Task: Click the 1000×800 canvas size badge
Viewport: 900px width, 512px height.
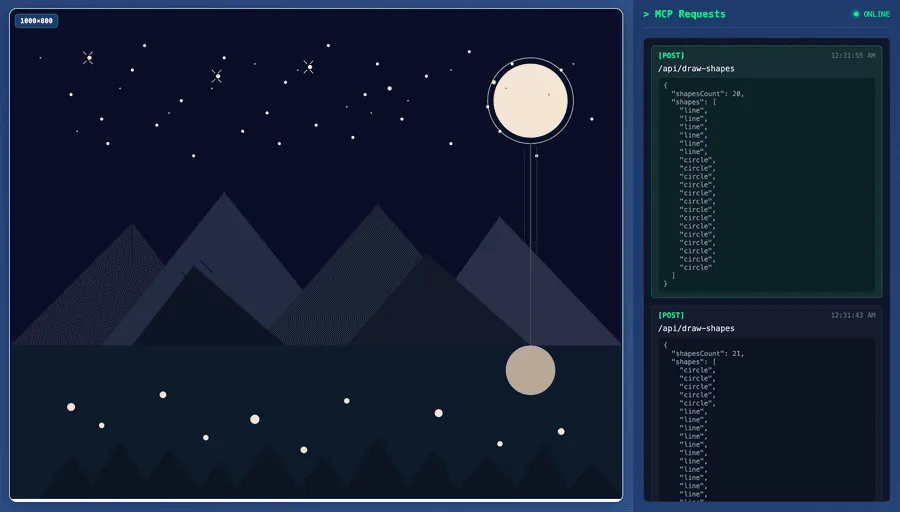Action: [x=36, y=21]
